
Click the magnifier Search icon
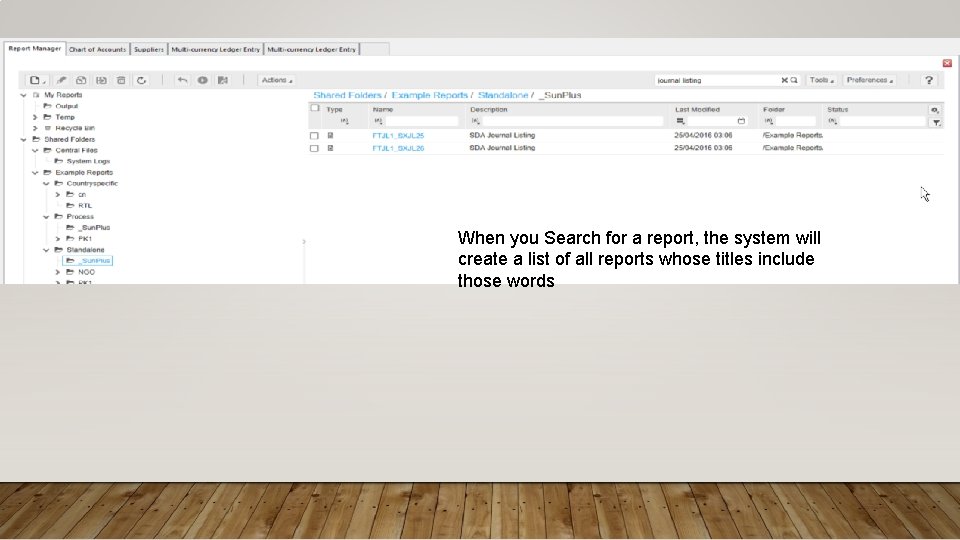(794, 80)
